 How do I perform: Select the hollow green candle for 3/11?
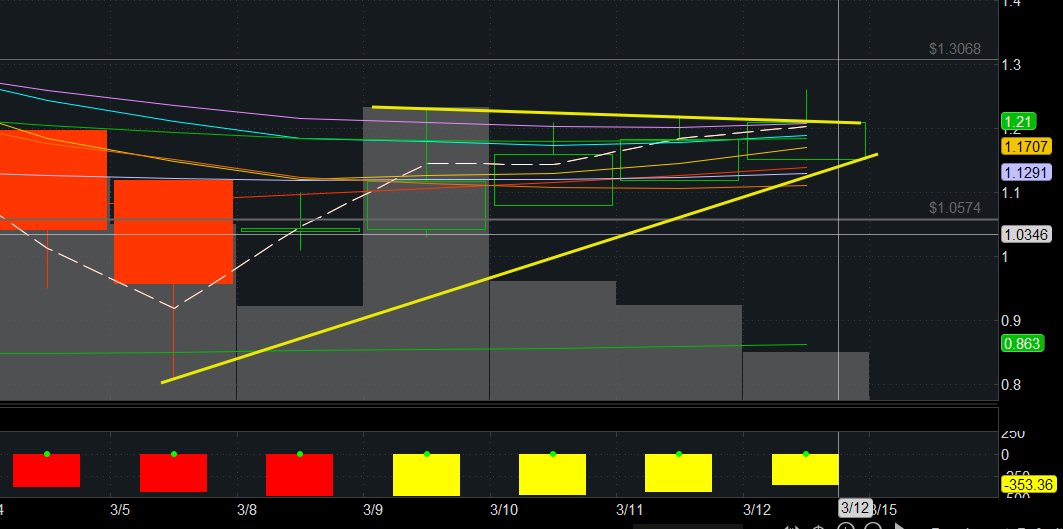[679, 160]
